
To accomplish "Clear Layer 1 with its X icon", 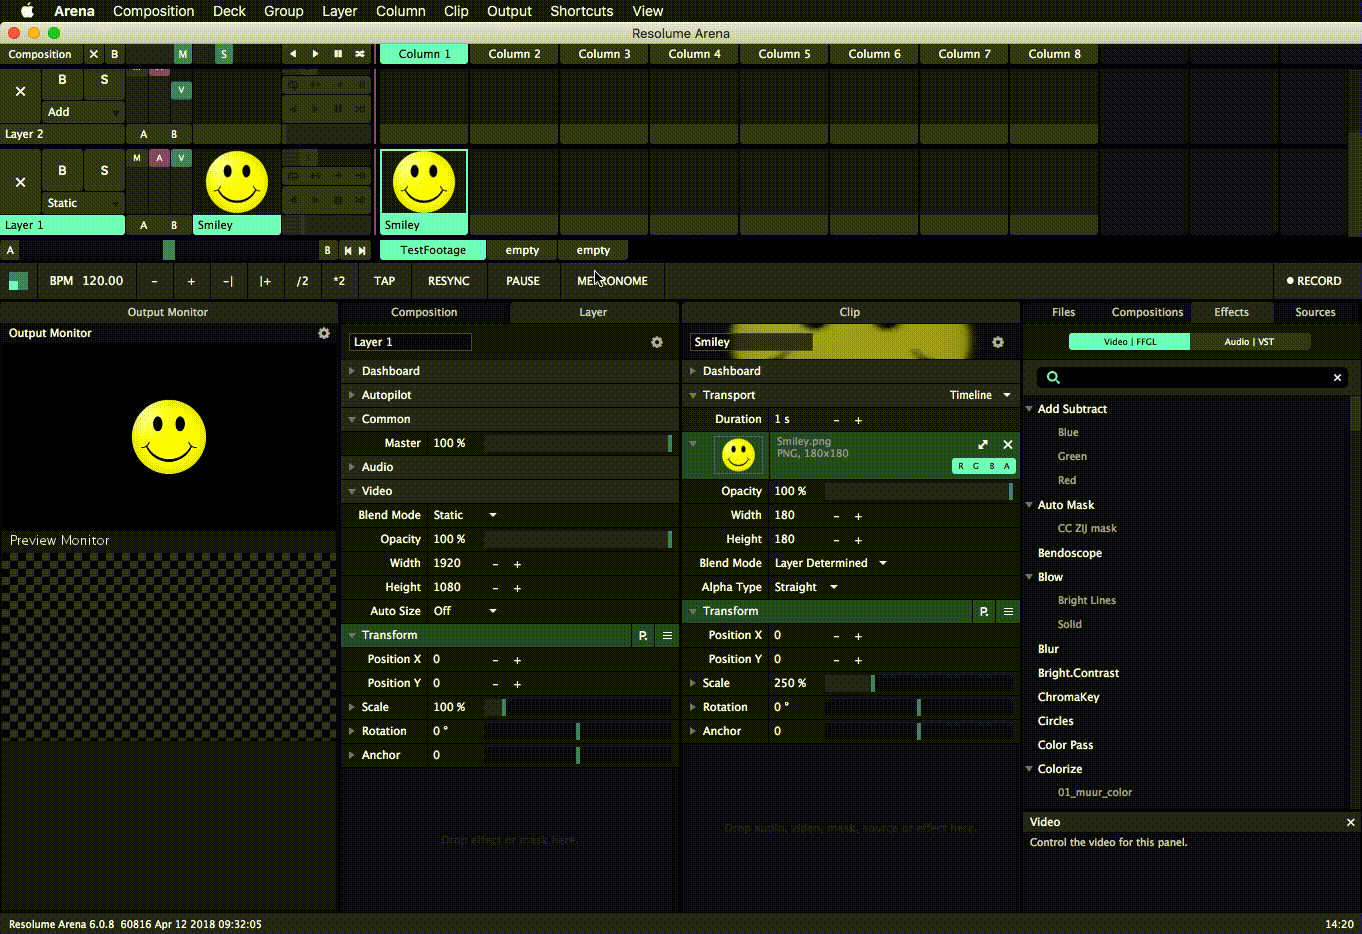I will coord(20,182).
